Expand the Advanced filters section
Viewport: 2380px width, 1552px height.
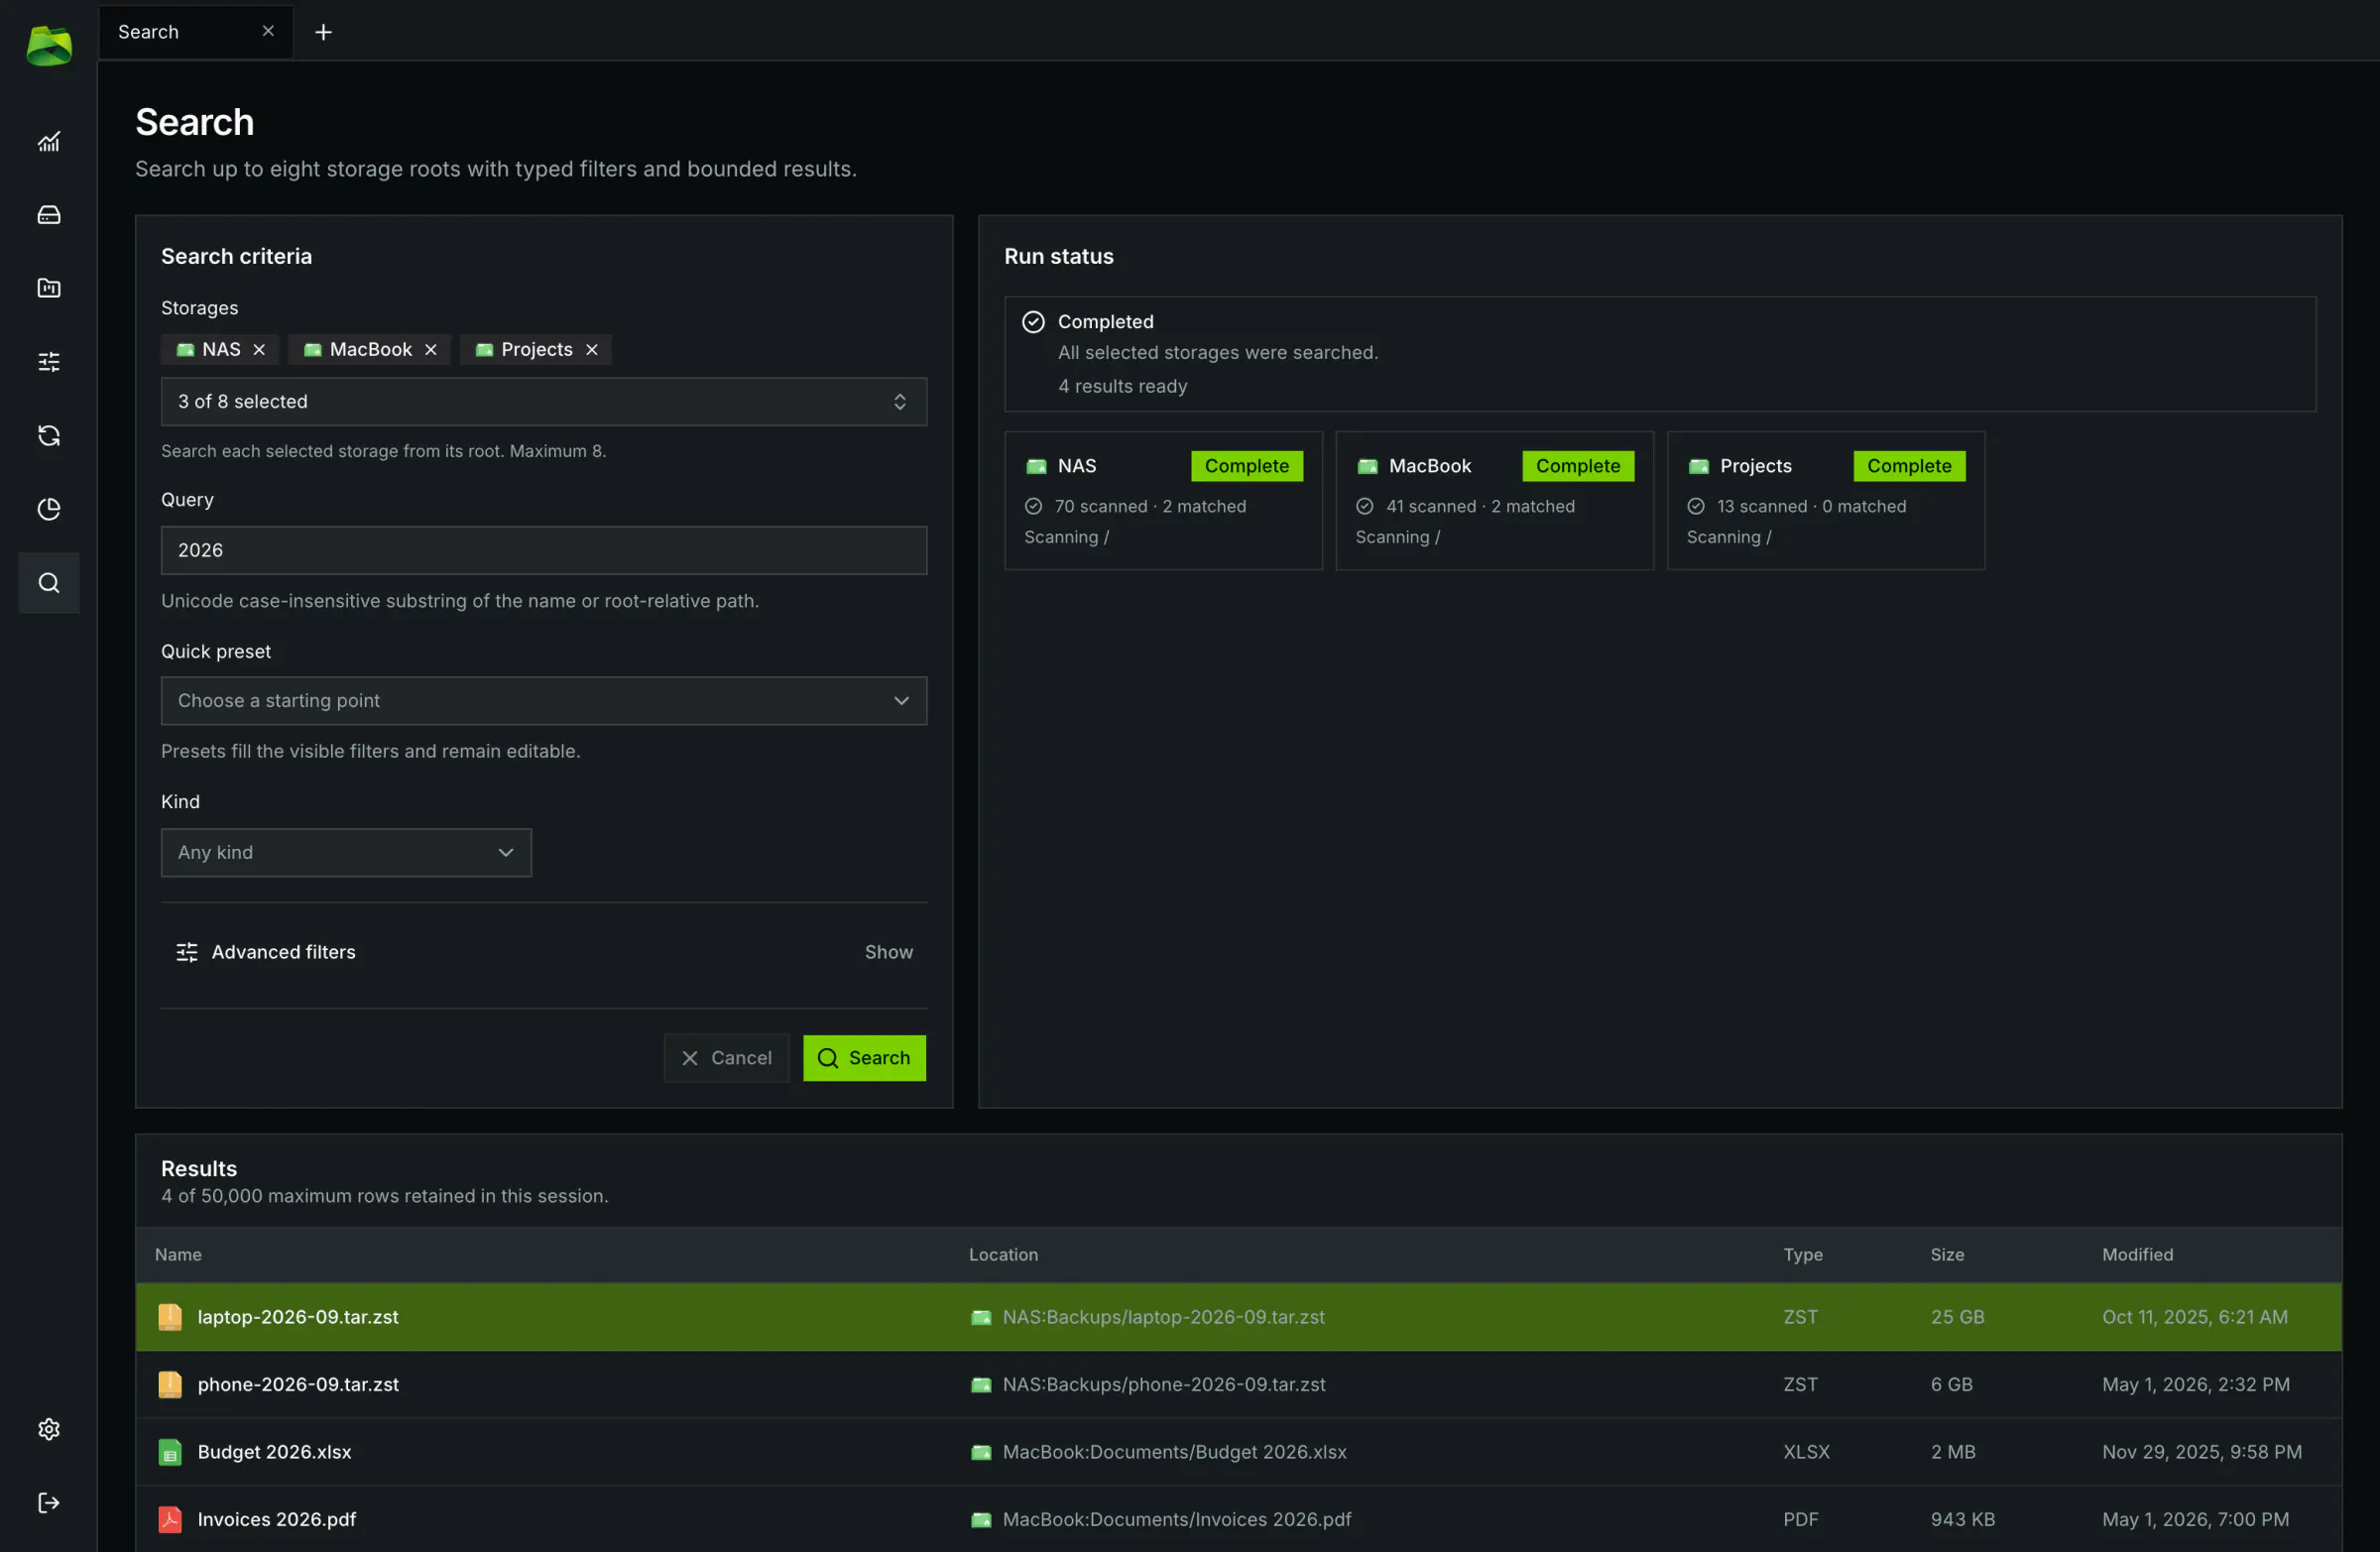click(544, 952)
